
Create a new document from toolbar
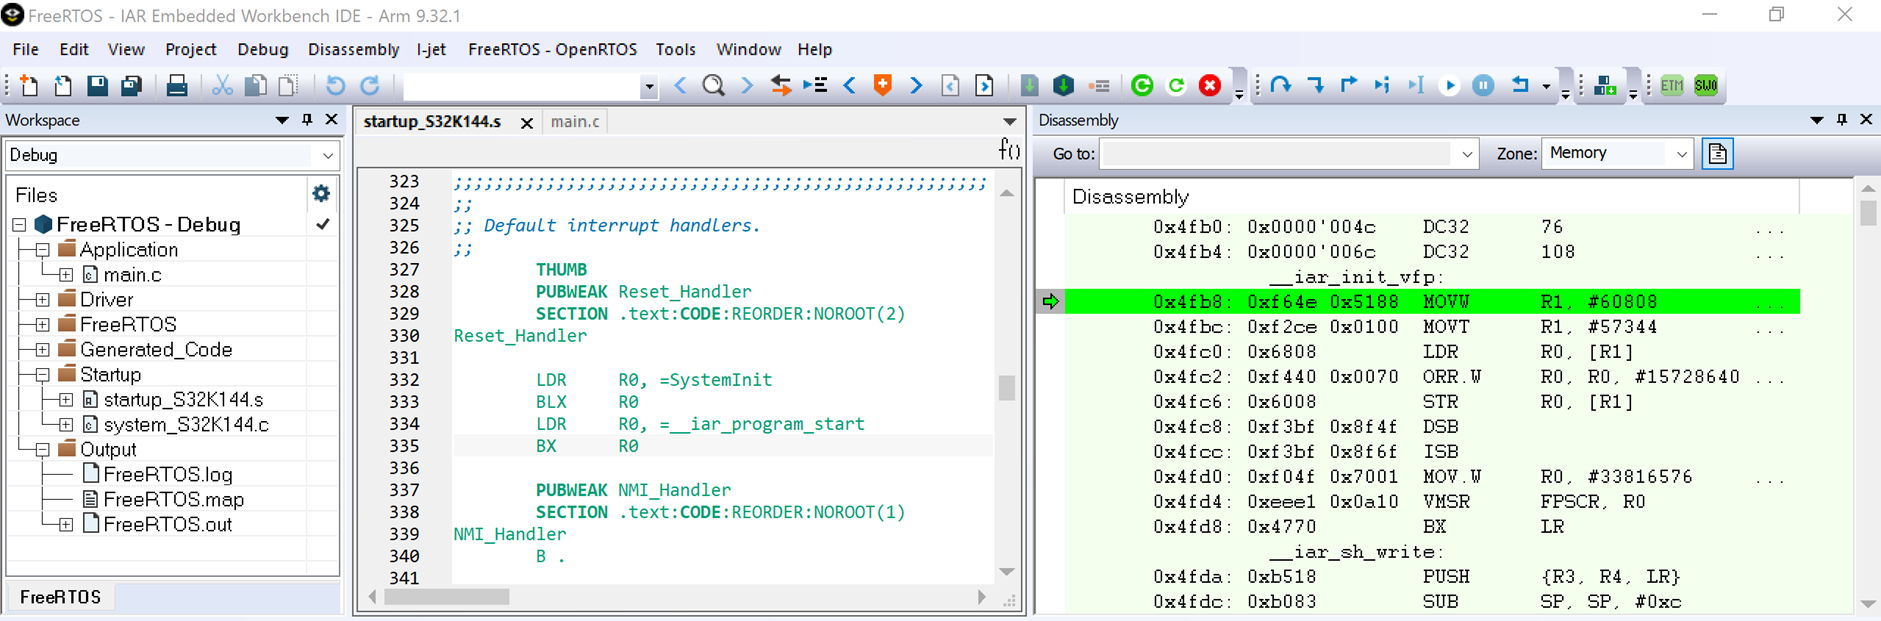click(29, 86)
